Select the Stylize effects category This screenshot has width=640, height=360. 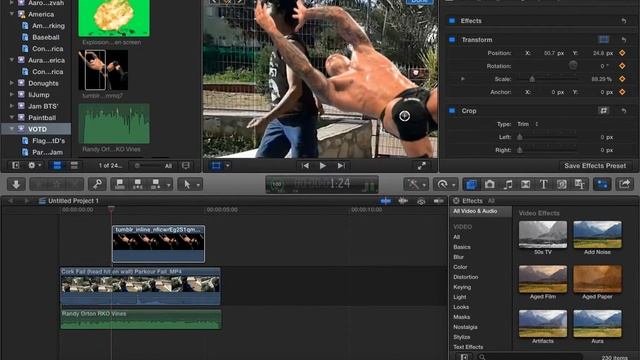462,337
